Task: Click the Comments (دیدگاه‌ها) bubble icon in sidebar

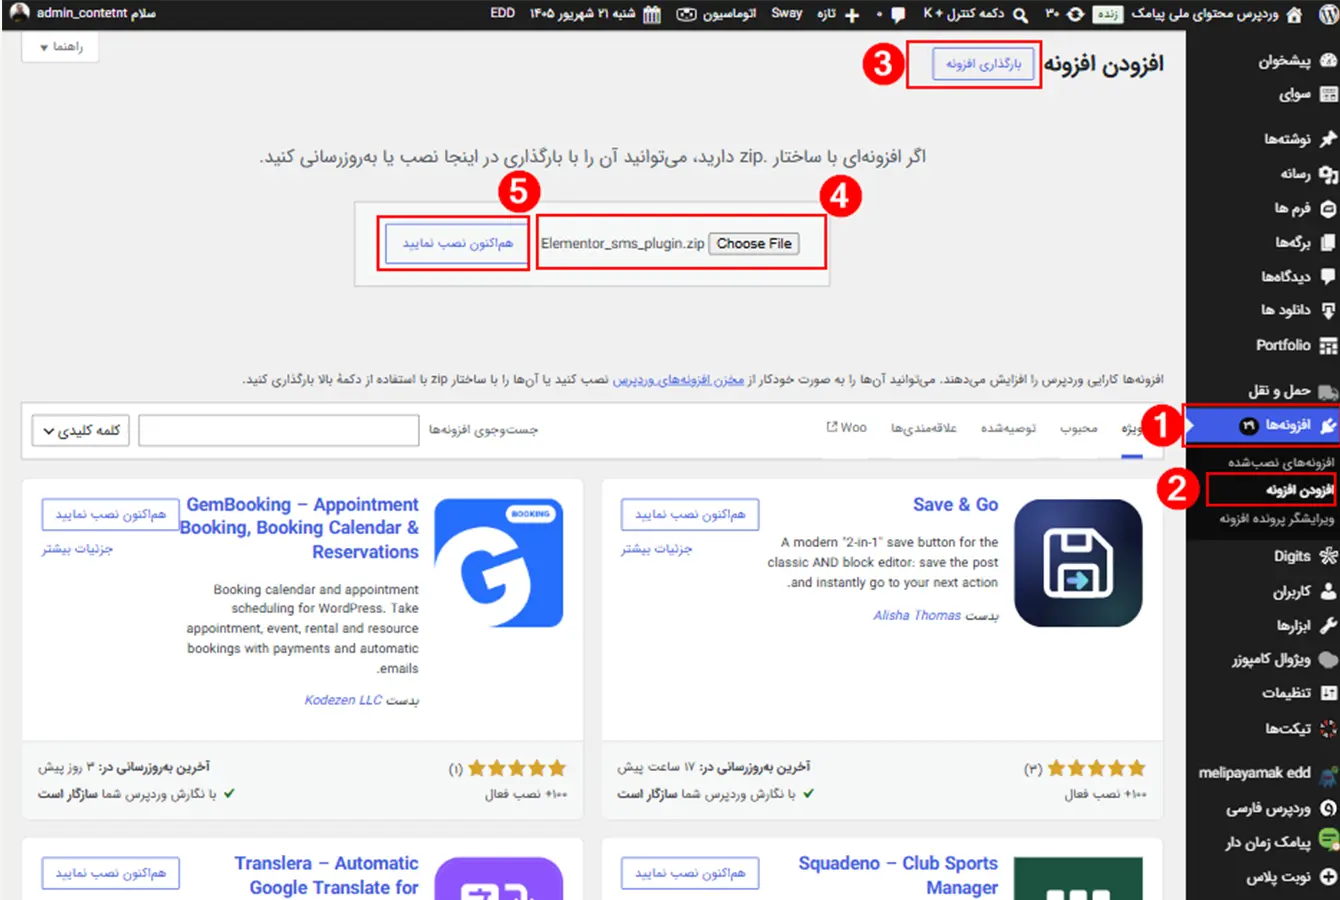Action: pyautogui.click(x=1328, y=276)
